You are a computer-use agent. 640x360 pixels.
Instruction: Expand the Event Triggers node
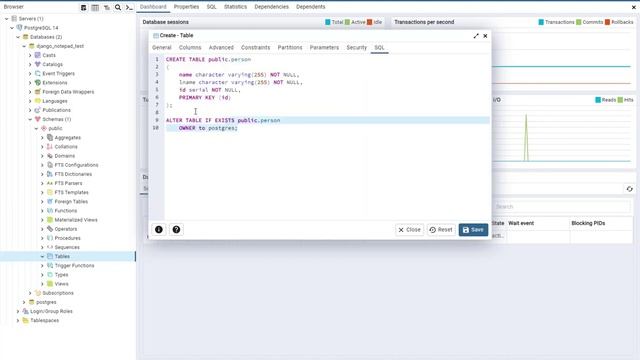click(x=30, y=73)
